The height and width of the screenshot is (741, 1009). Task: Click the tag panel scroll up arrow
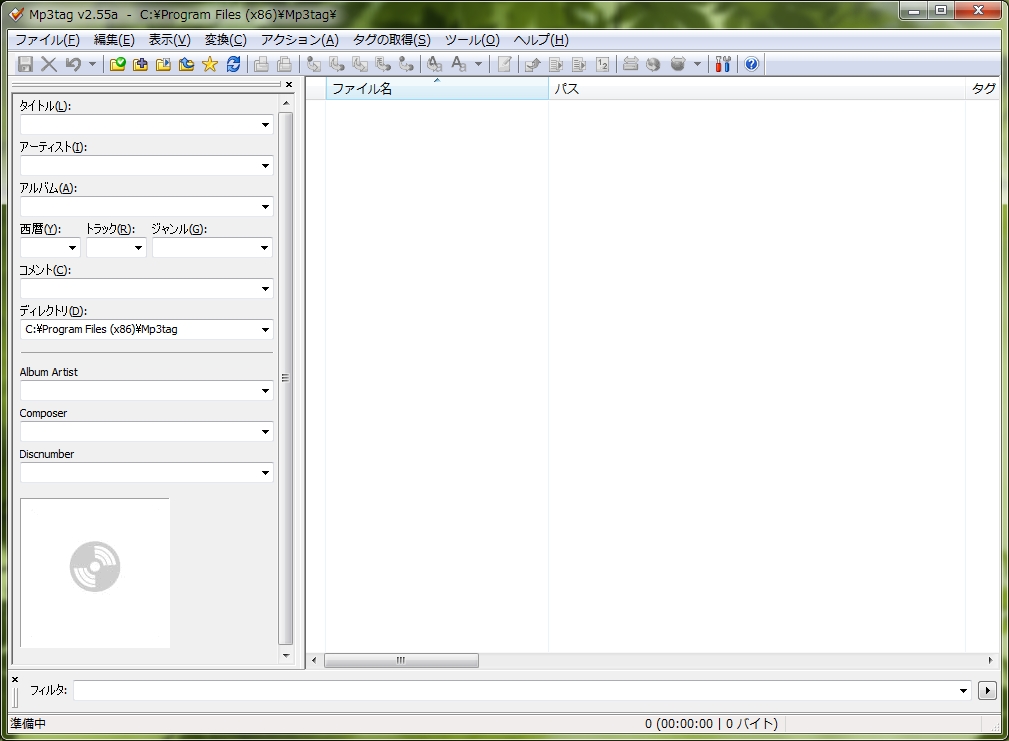(x=286, y=104)
